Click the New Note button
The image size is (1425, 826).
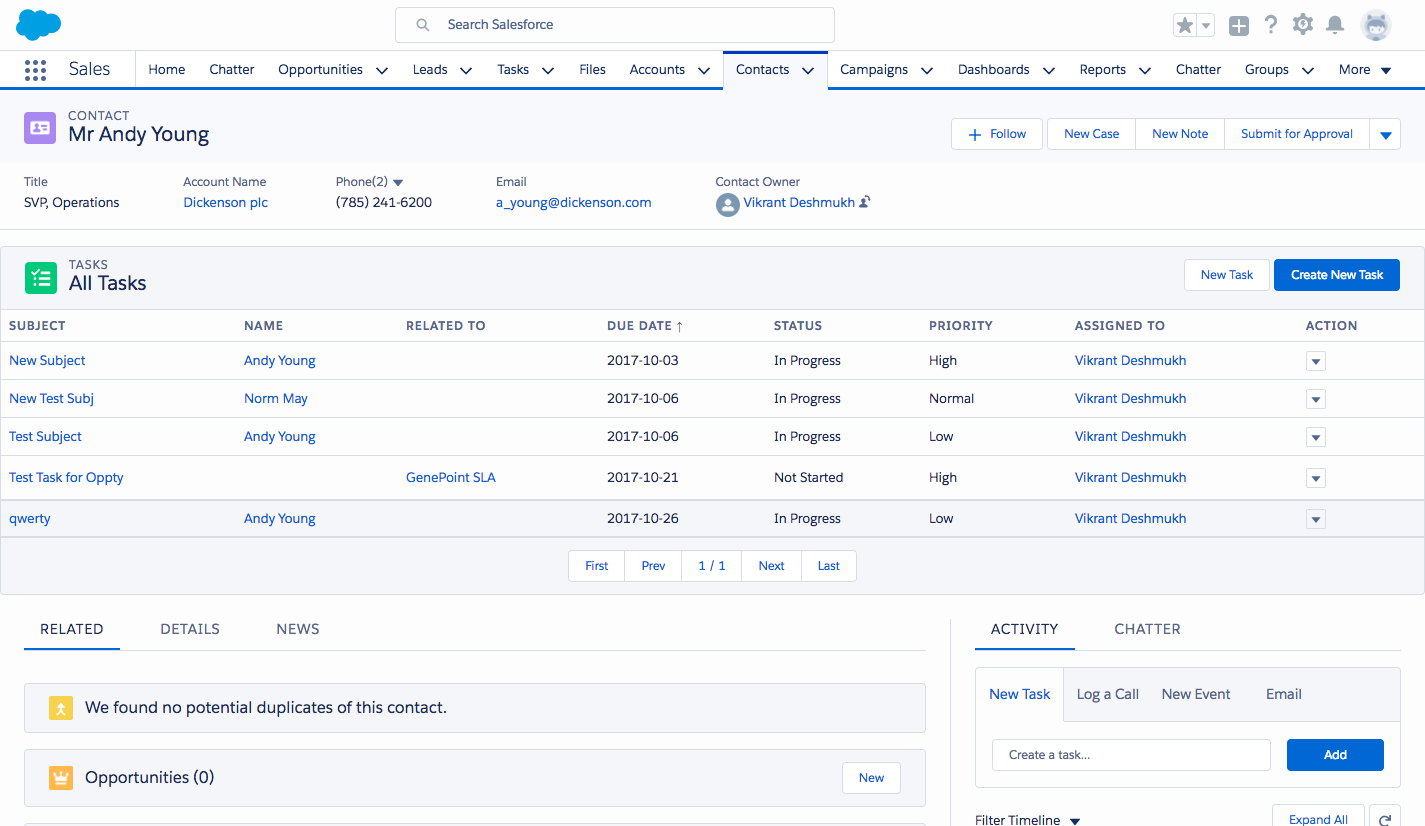(1180, 134)
